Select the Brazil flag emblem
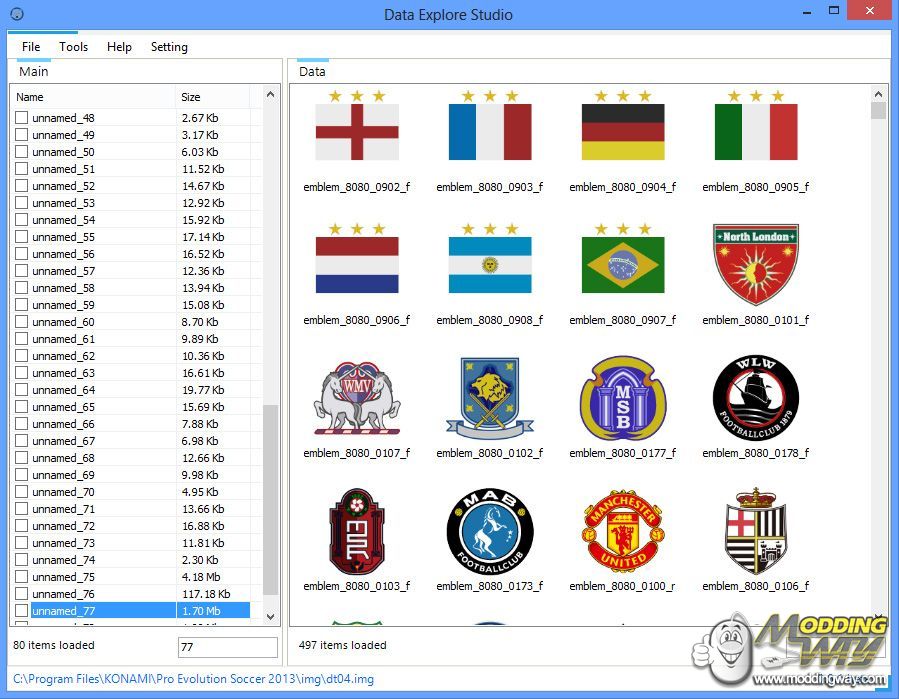 pyautogui.click(x=622, y=264)
